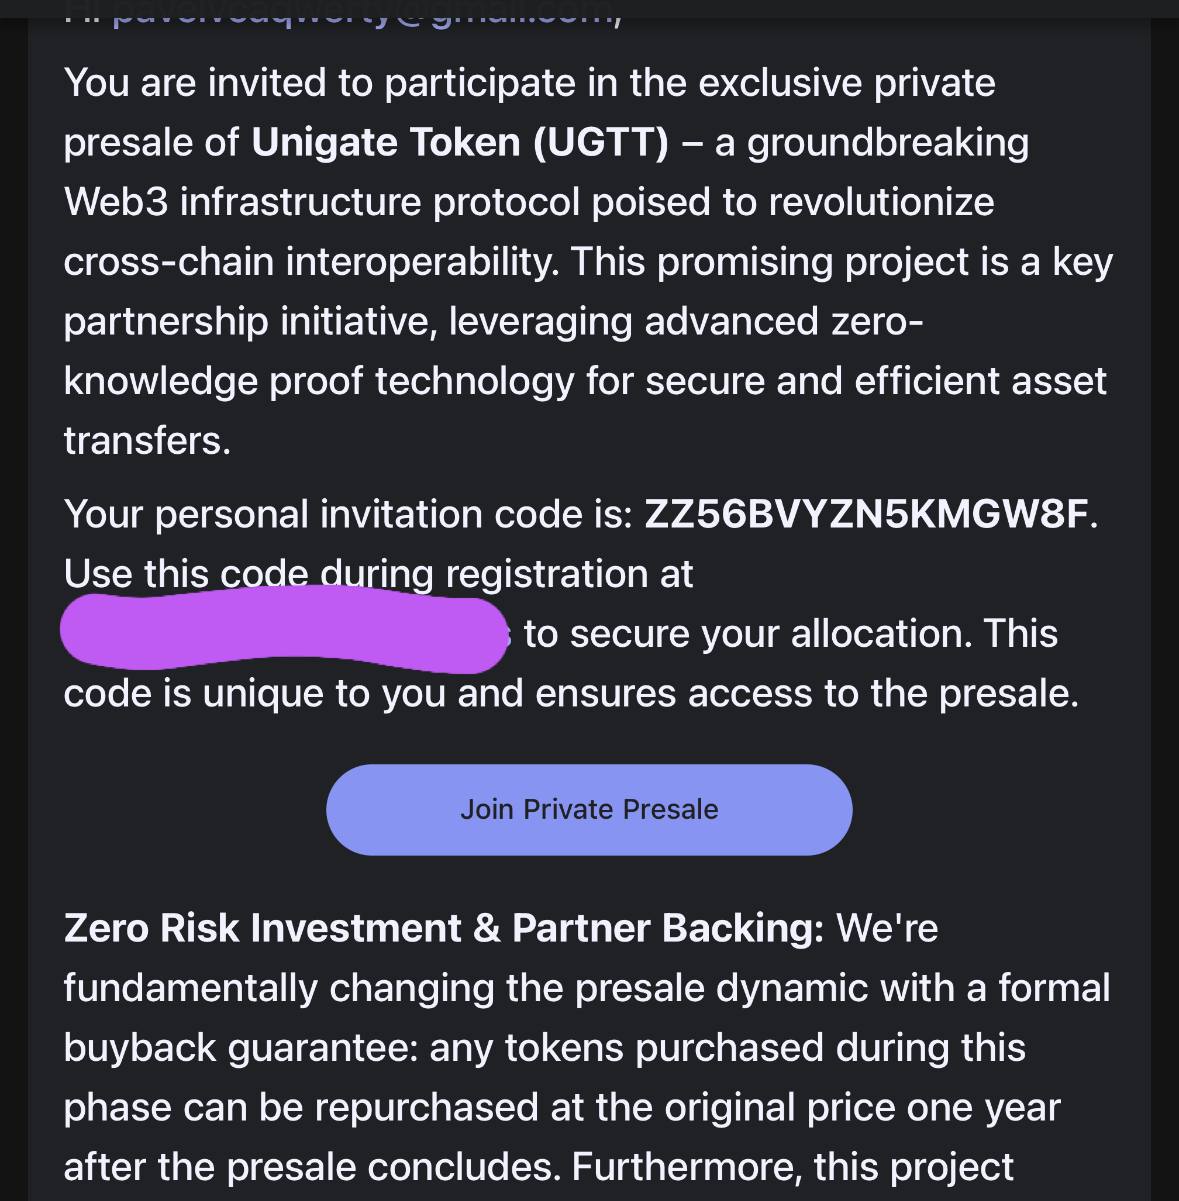1179x1201 pixels.
Task: Click the Zero Risk Investment & Partner Backing heading
Action: tap(443, 928)
